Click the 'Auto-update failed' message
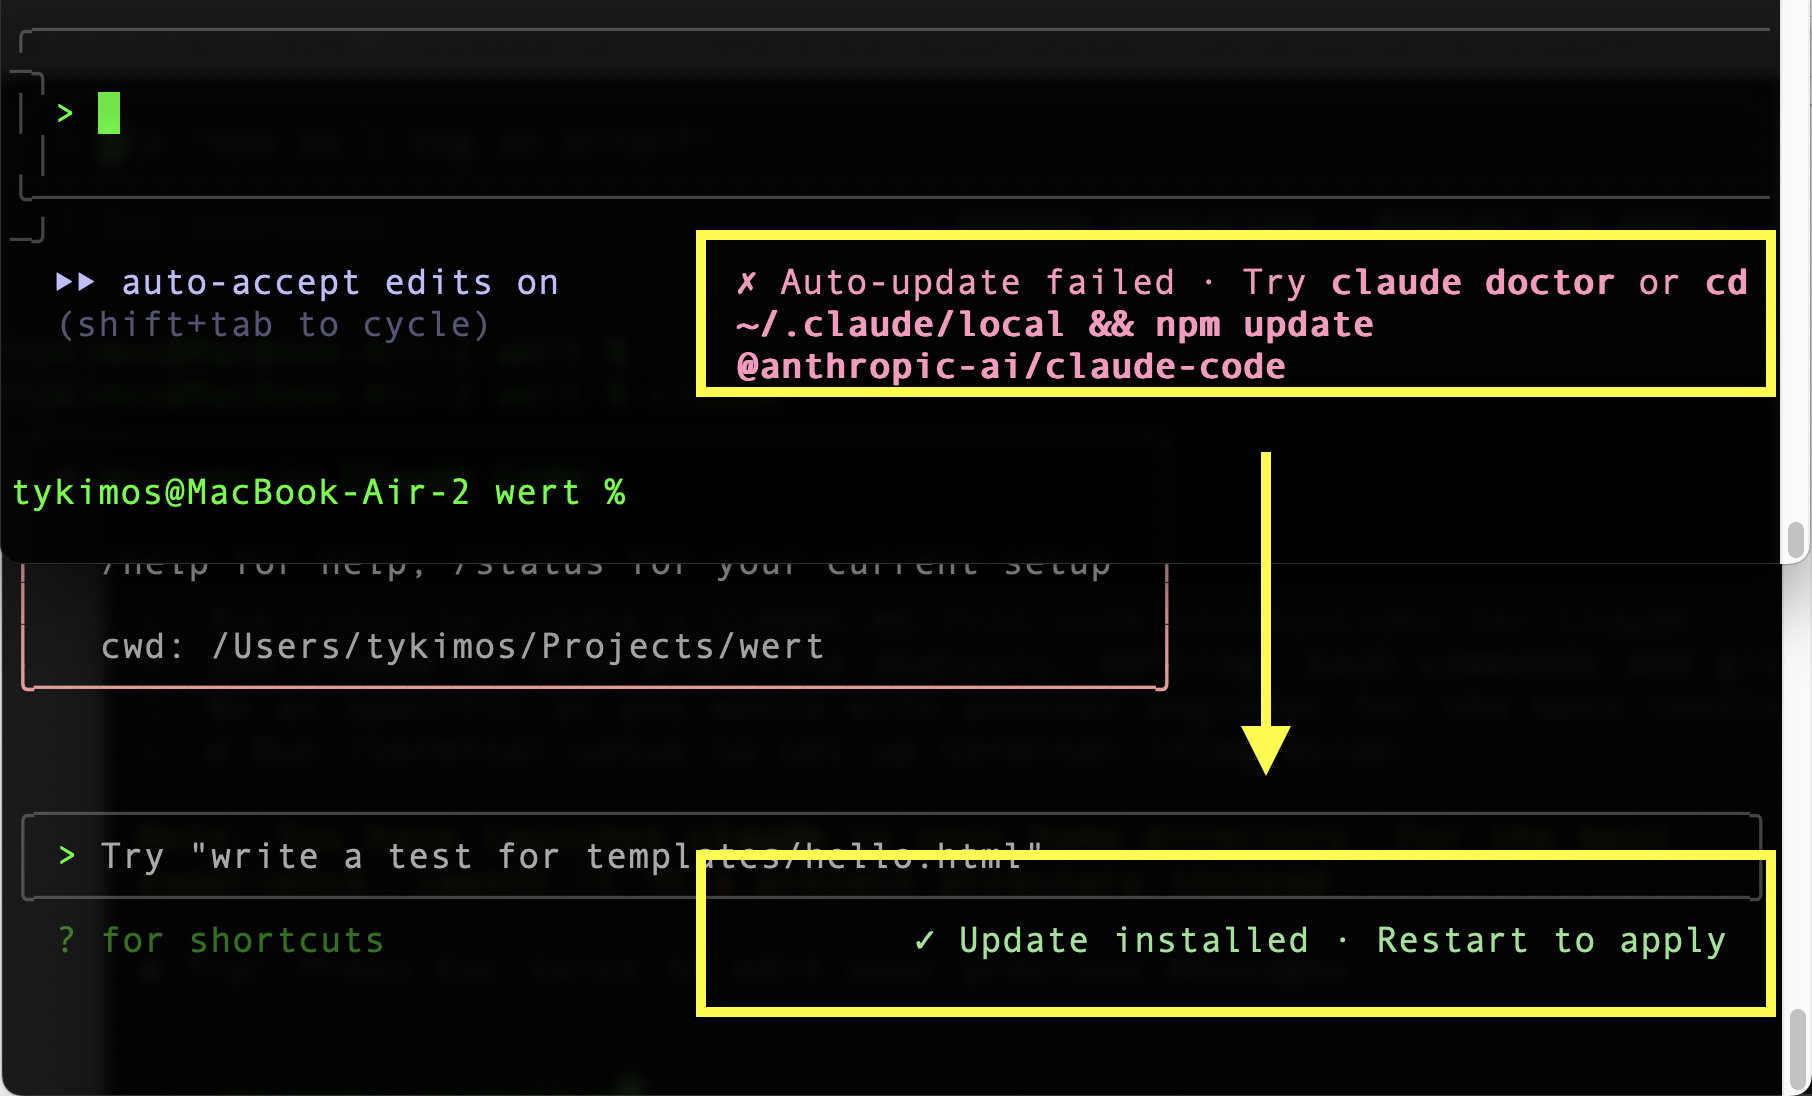The width and height of the screenshot is (1812, 1096). coord(977,283)
